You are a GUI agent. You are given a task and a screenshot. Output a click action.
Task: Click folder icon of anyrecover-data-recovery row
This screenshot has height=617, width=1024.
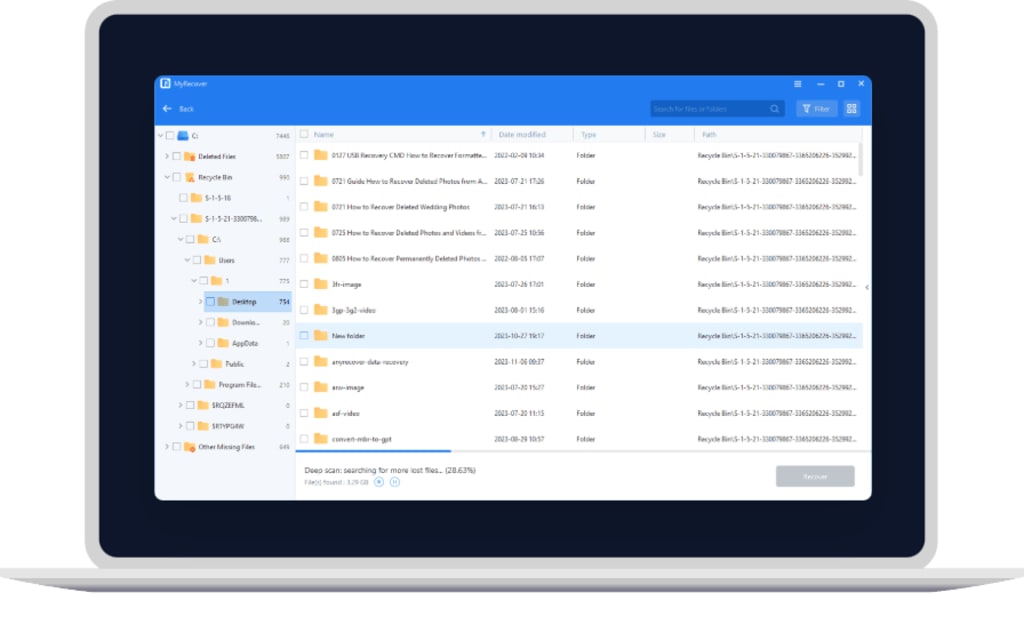tap(320, 361)
